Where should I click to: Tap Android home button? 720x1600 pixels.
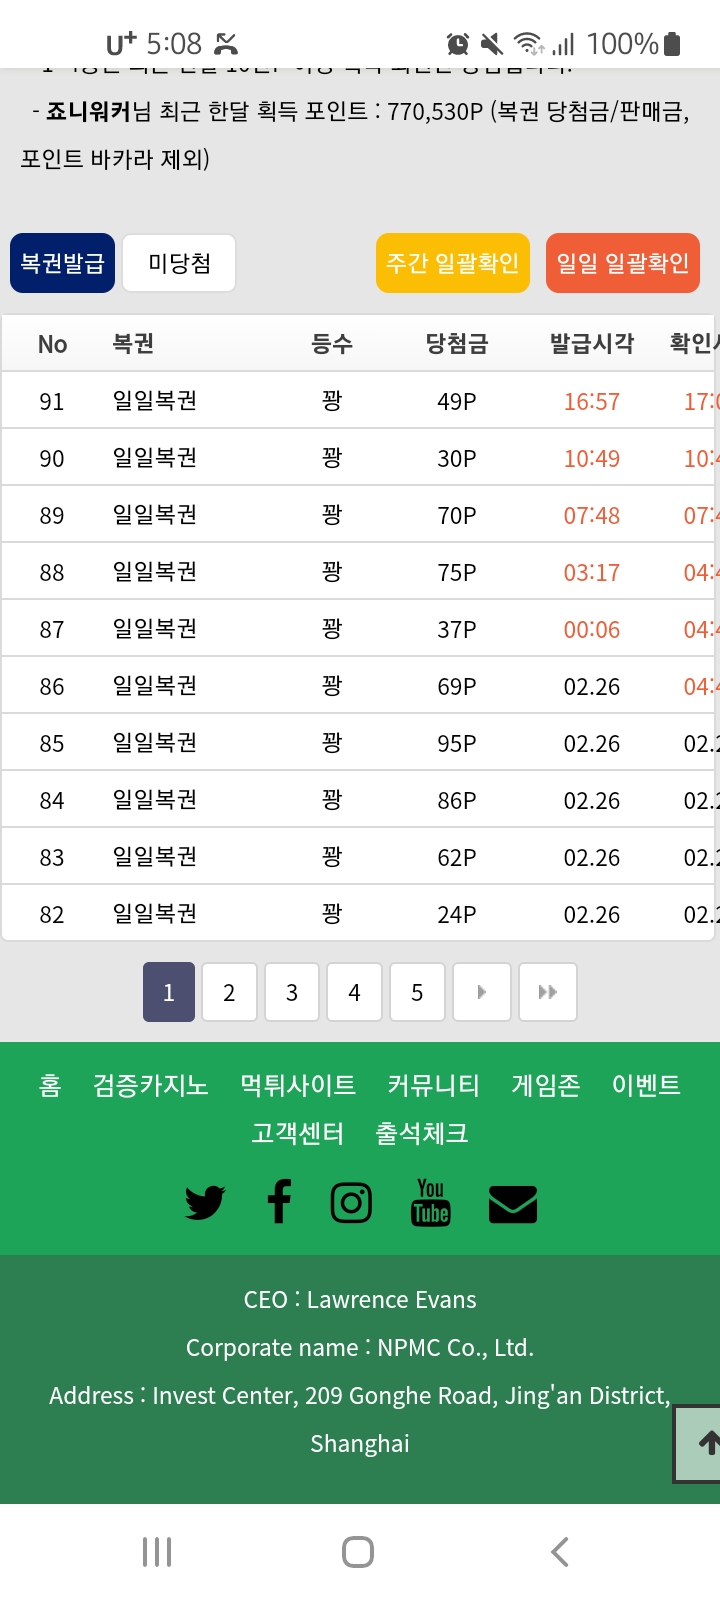[358, 1552]
